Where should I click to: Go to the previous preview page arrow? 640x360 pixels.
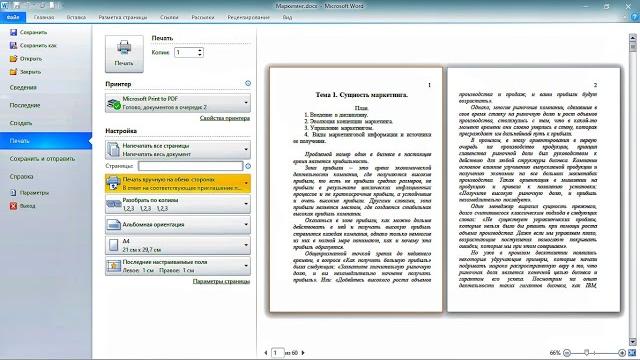coord(266,353)
